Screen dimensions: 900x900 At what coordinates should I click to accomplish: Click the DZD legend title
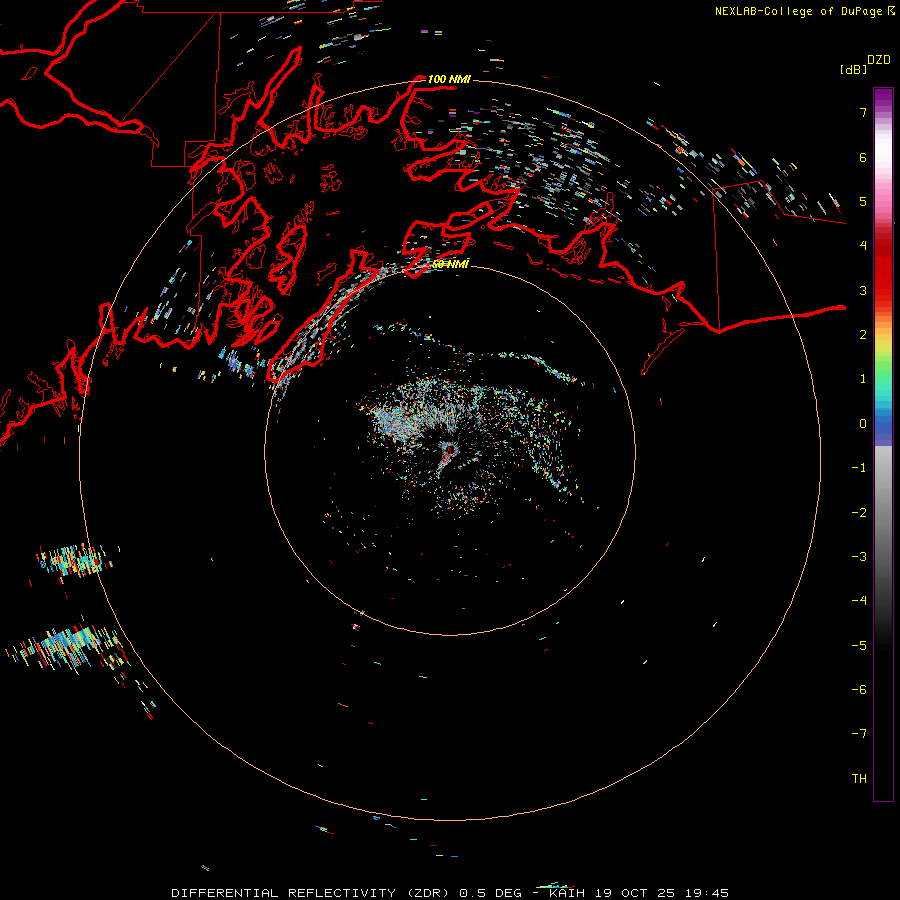tap(879, 60)
